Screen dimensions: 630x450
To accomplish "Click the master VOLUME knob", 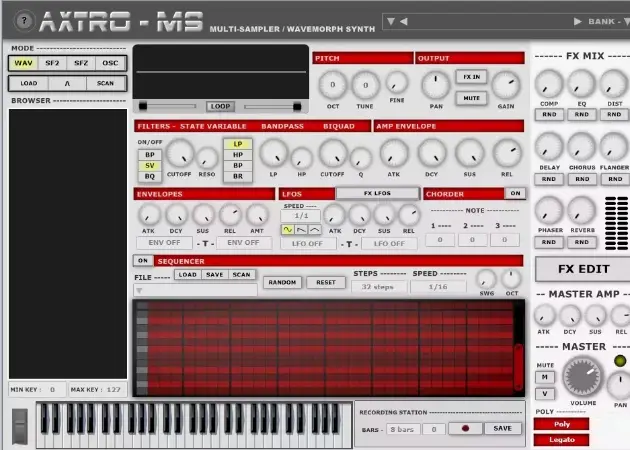I will click(x=582, y=377).
